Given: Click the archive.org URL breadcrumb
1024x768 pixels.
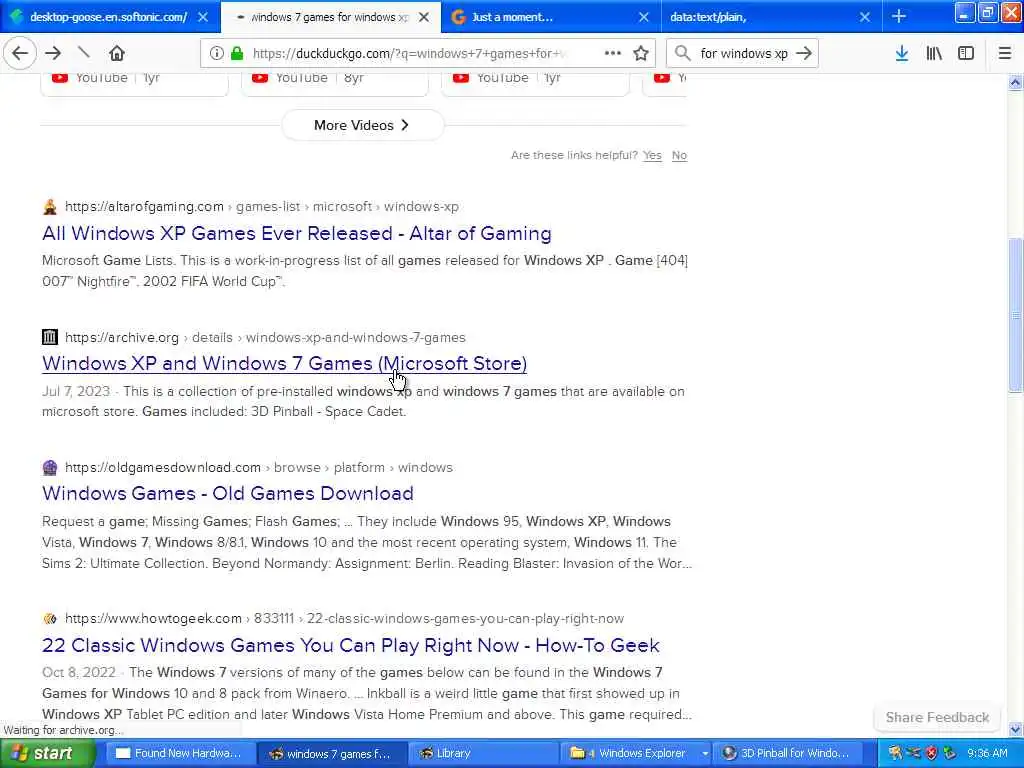Looking at the screenshot, I should point(265,338).
